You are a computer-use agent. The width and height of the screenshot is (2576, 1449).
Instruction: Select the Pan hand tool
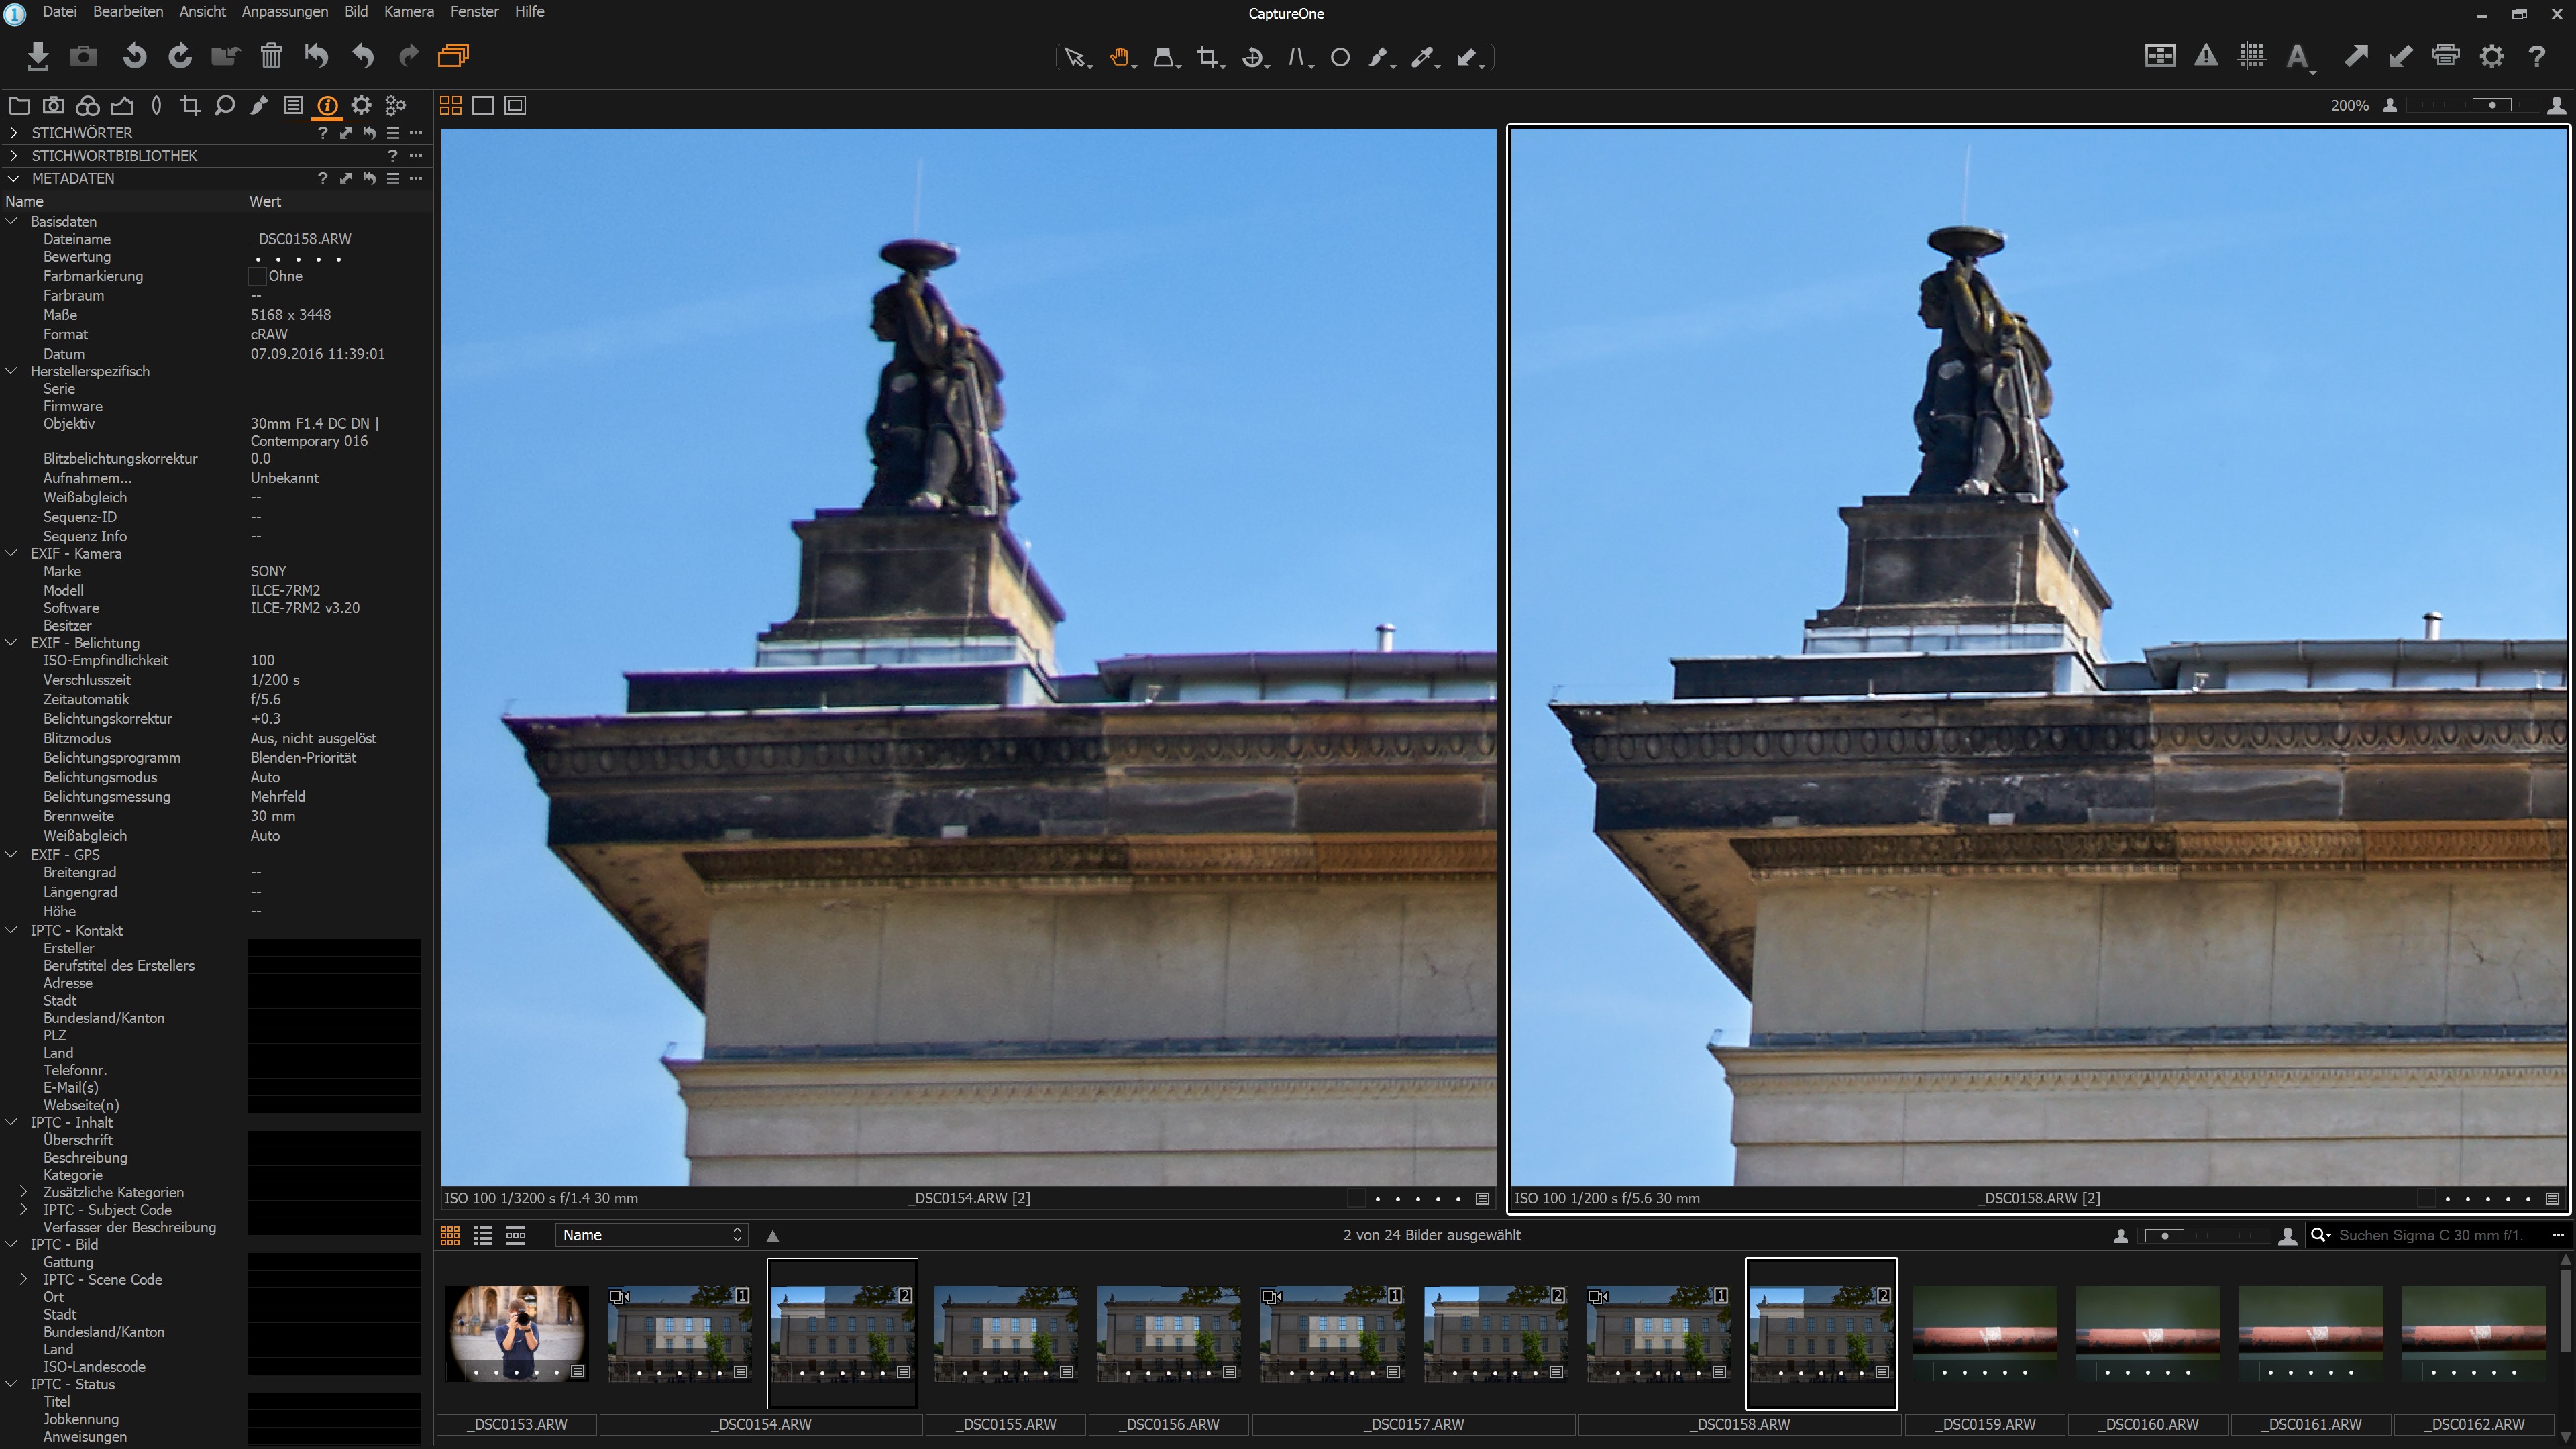pyautogui.click(x=1119, y=58)
